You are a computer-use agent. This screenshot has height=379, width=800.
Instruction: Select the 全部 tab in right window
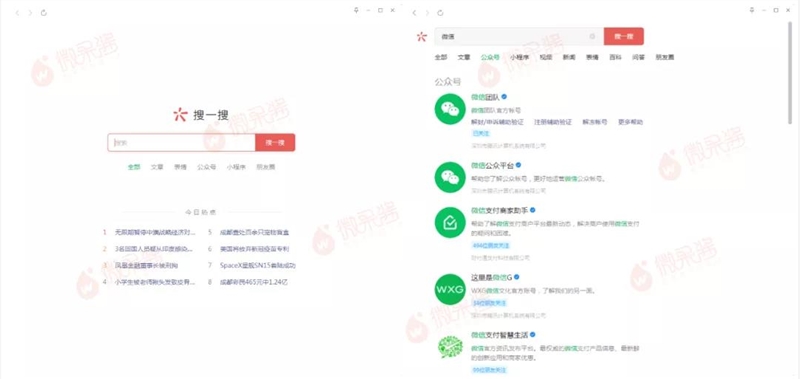pos(441,57)
